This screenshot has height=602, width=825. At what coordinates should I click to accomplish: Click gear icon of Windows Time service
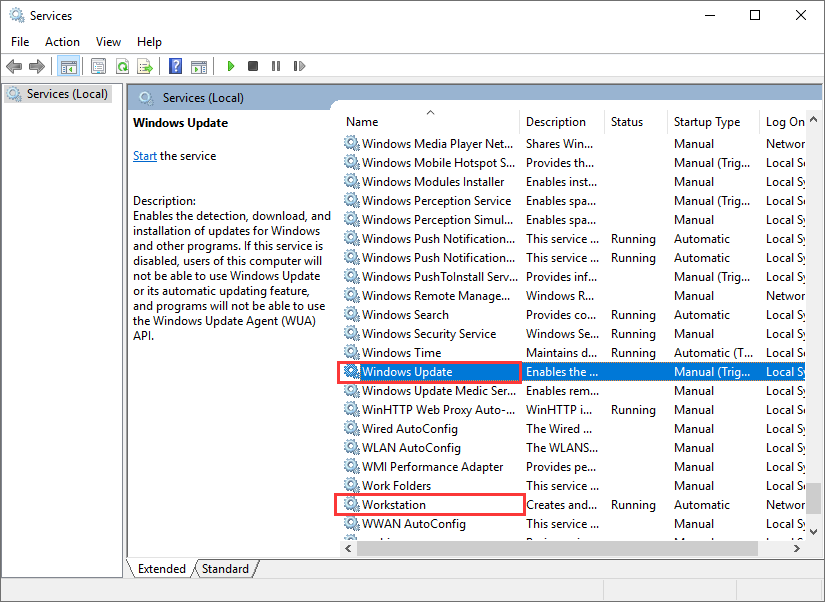click(x=351, y=352)
